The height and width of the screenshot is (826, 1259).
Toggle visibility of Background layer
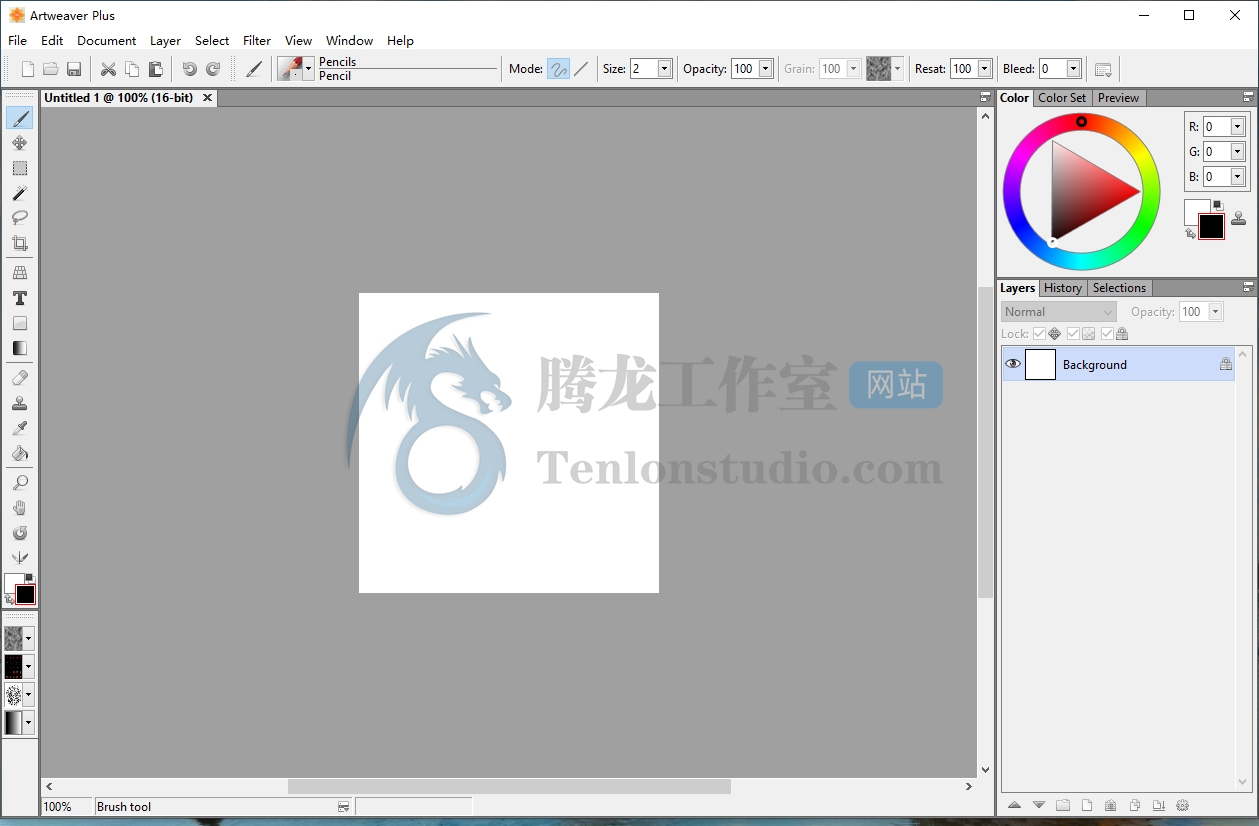tap(1013, 364)
